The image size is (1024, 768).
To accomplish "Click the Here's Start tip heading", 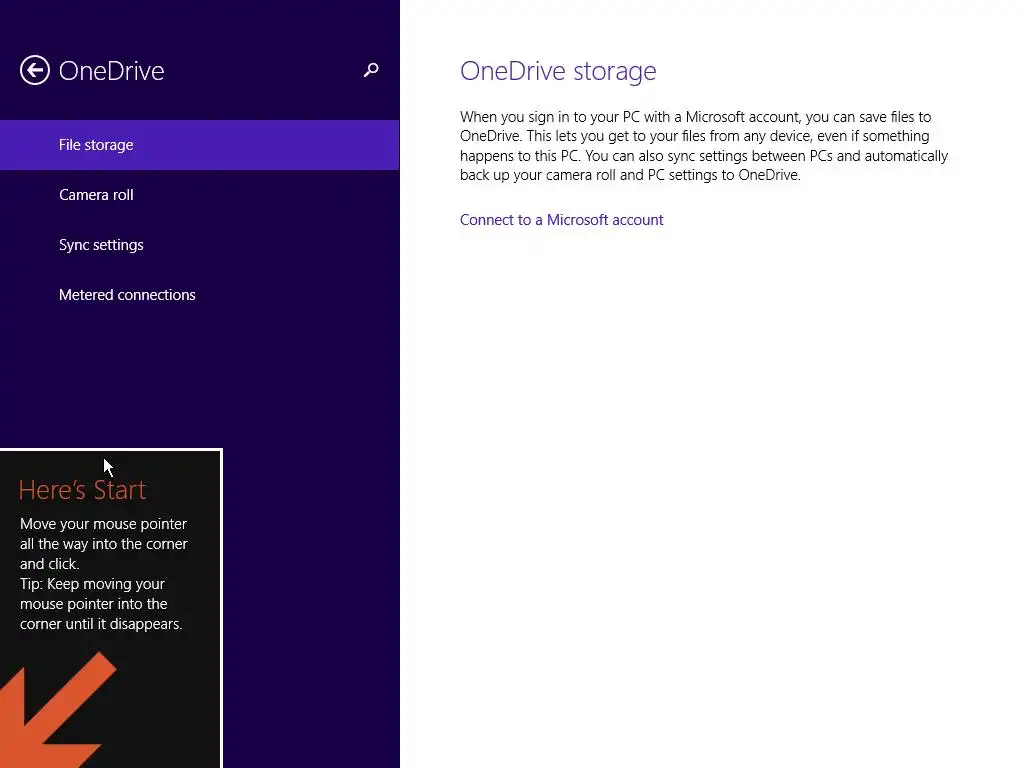I will click(82, 490).
